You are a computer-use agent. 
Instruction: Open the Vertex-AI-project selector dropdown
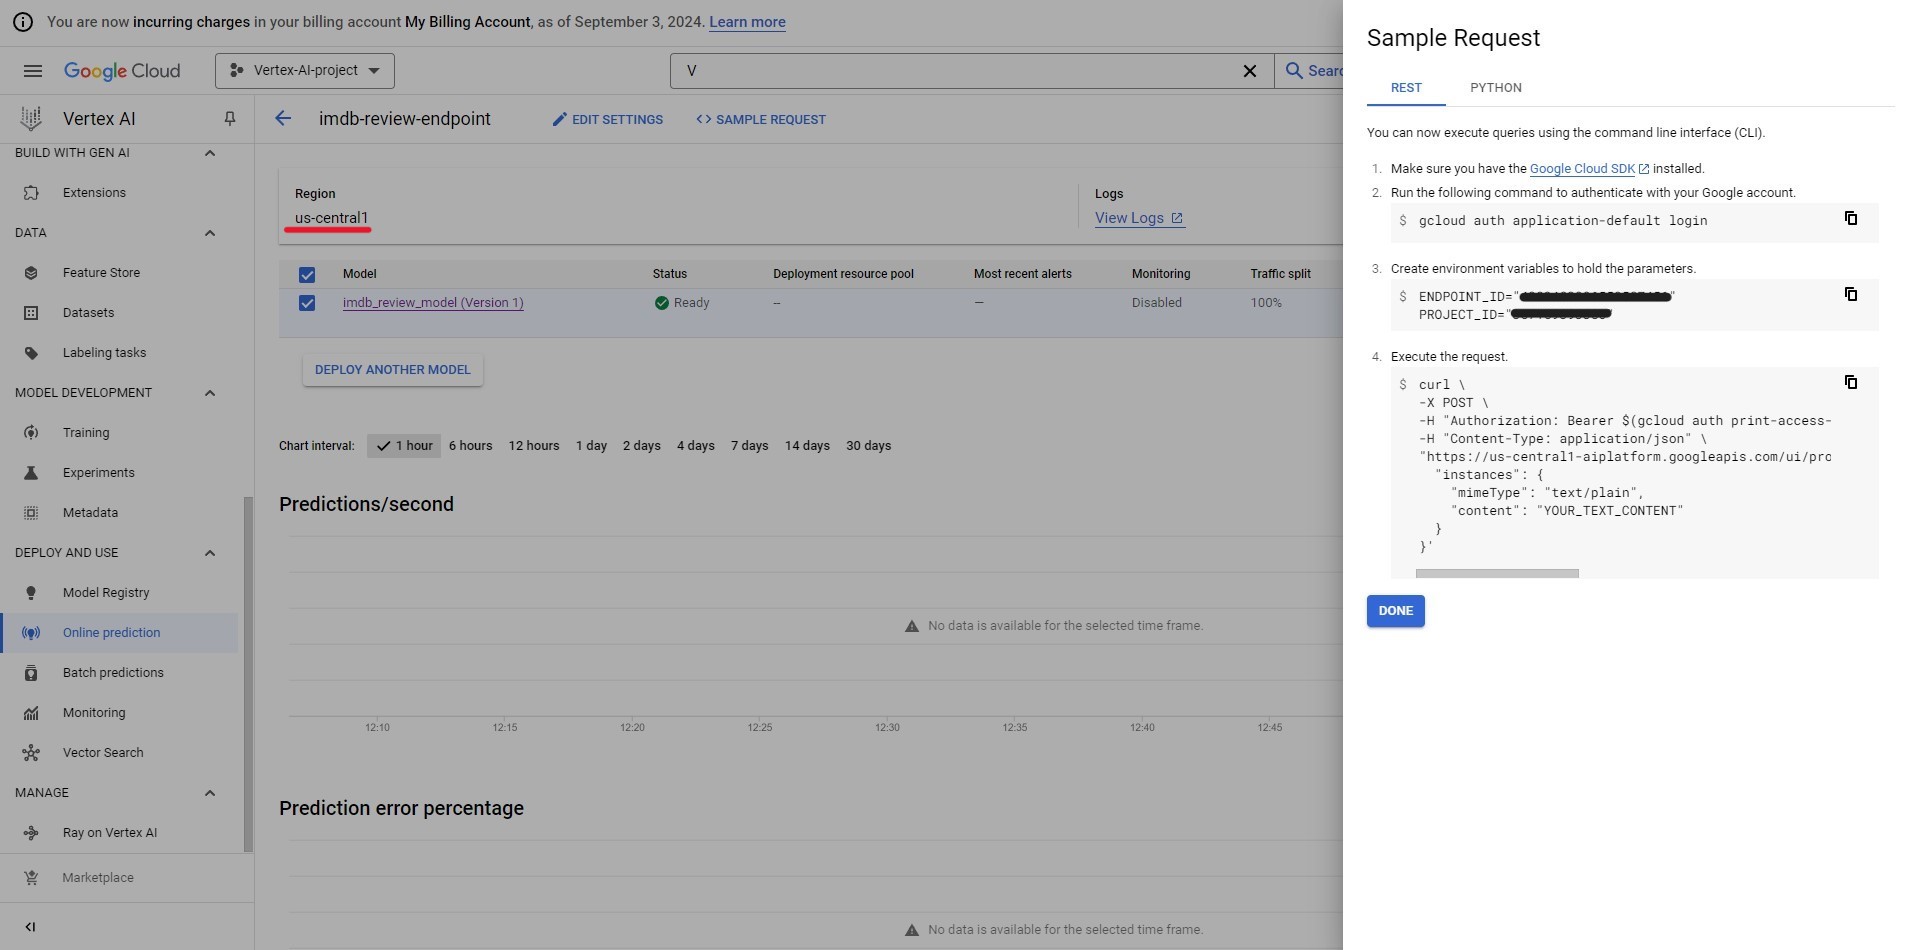coord(305,71)
